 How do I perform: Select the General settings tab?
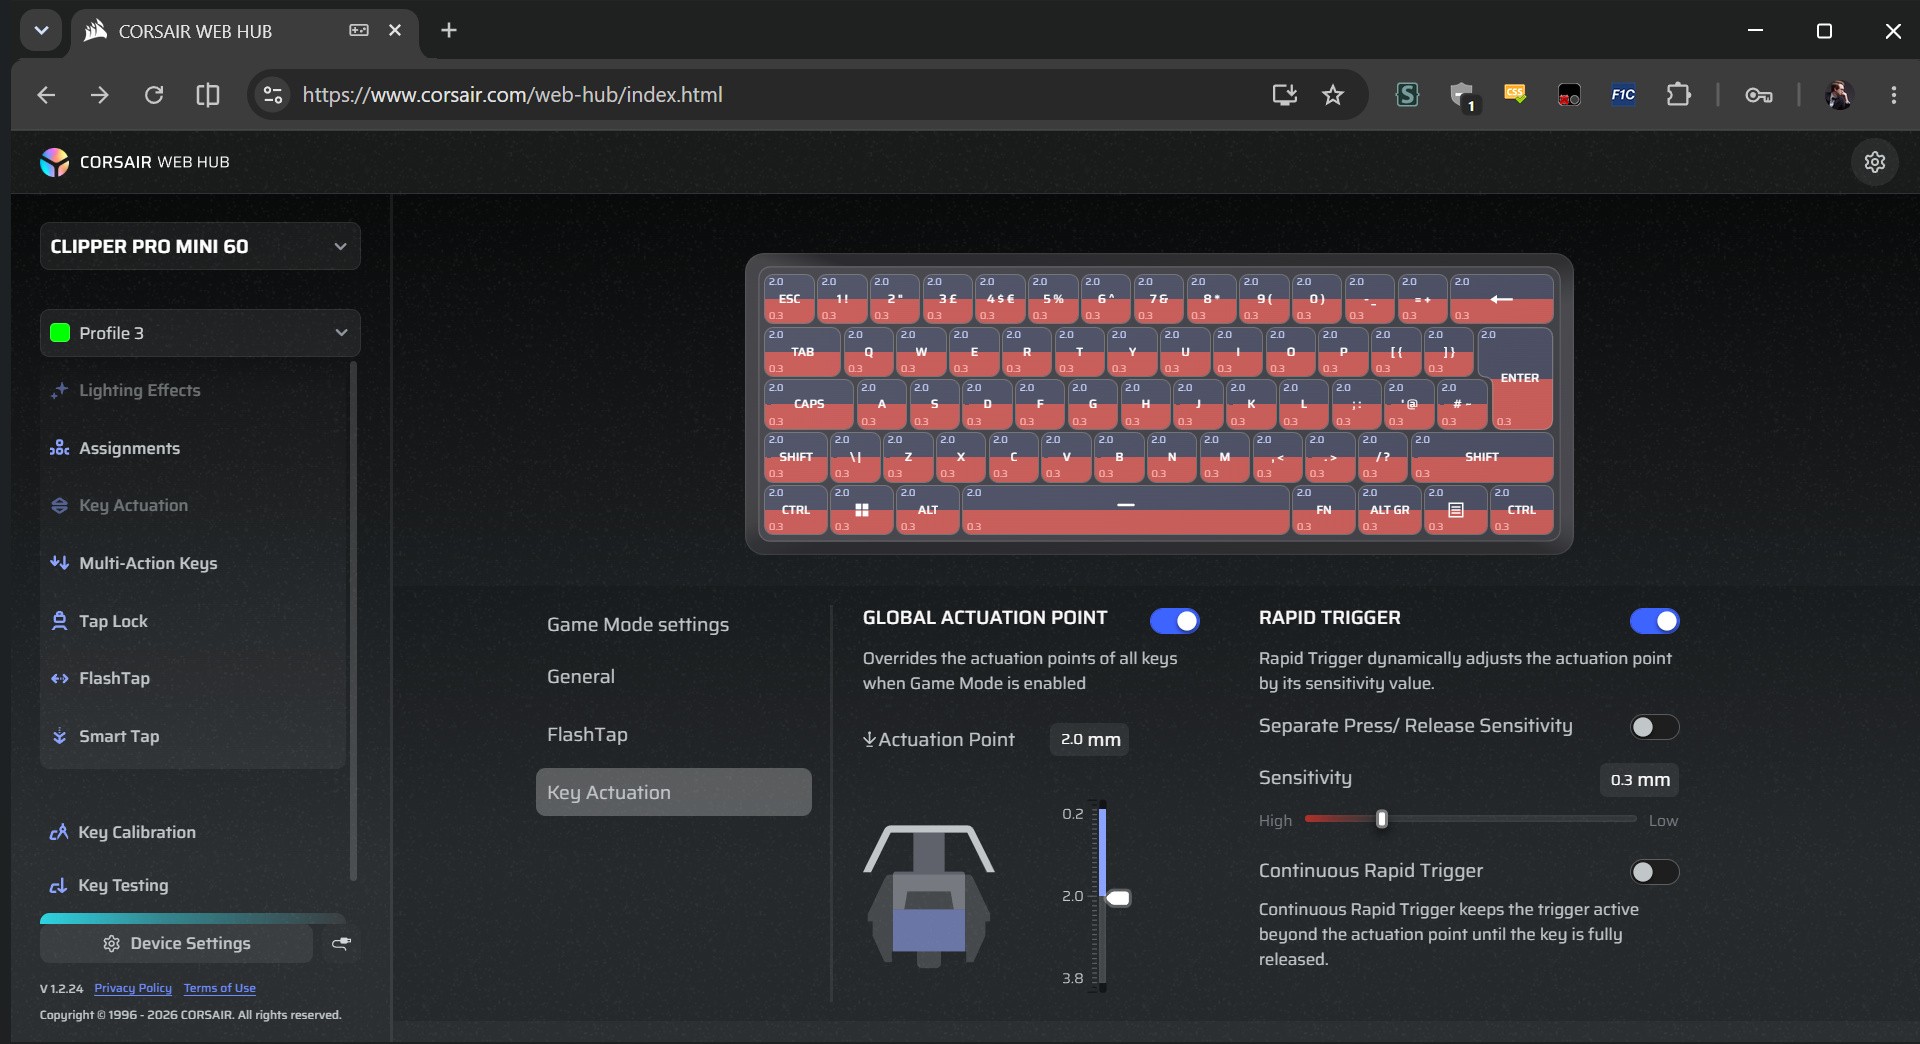point(581,677)
